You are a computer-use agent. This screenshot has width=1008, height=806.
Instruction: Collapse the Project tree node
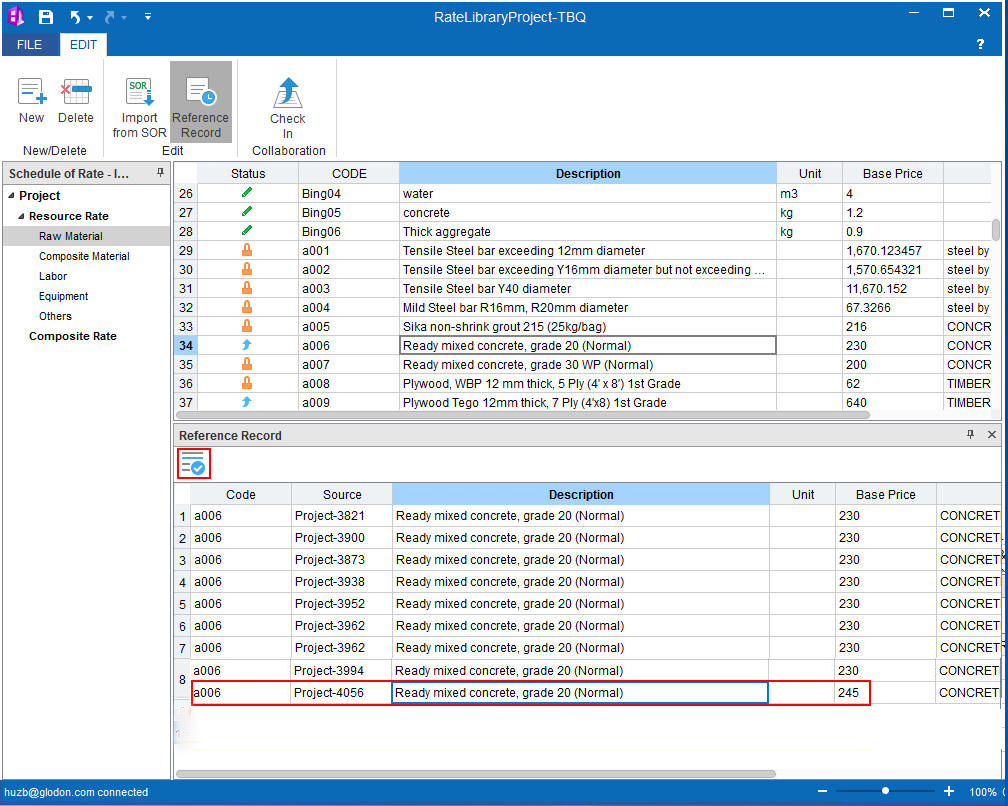[x=11, y=196]
